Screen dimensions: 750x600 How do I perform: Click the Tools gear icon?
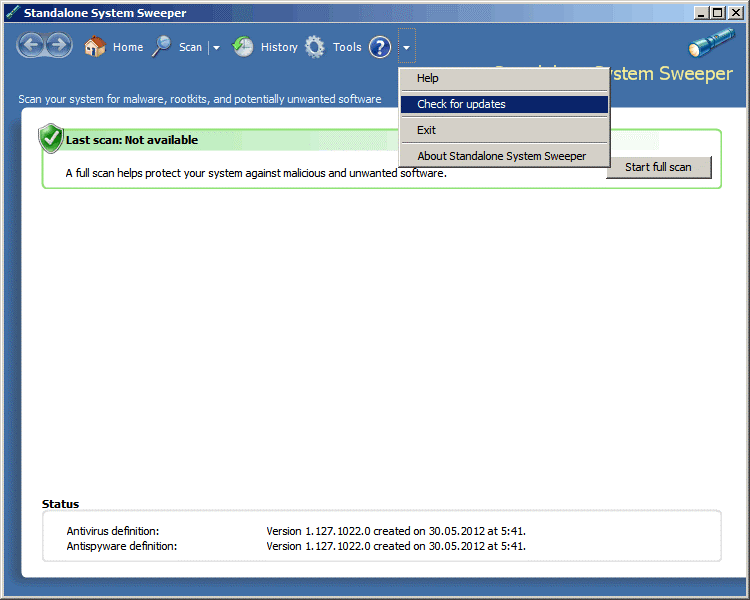[x=315, y=47]
